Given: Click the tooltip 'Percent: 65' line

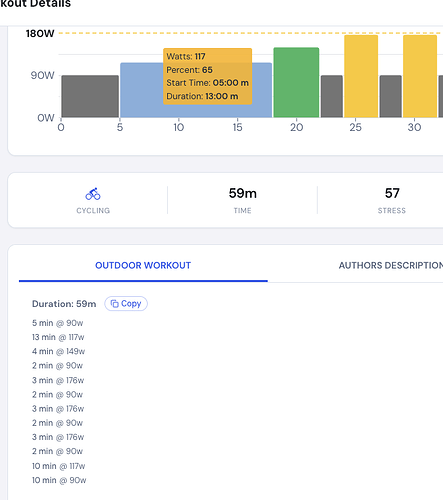Looking at the screenshot, I should click(189, 70).
